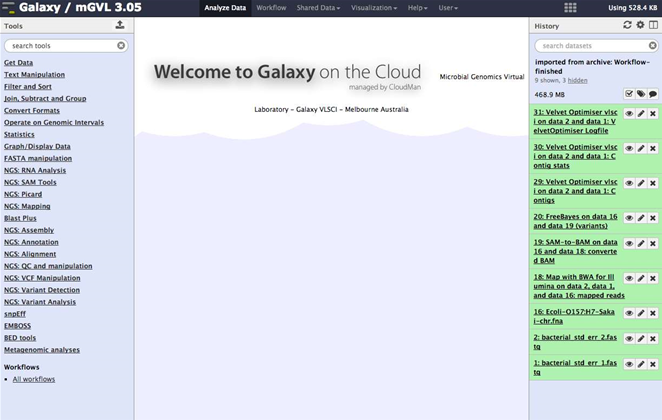Edit history annotation with the comment icon
Image resolution: width=662 pixels, height=420 pixels.
click(x=653, y=94)
